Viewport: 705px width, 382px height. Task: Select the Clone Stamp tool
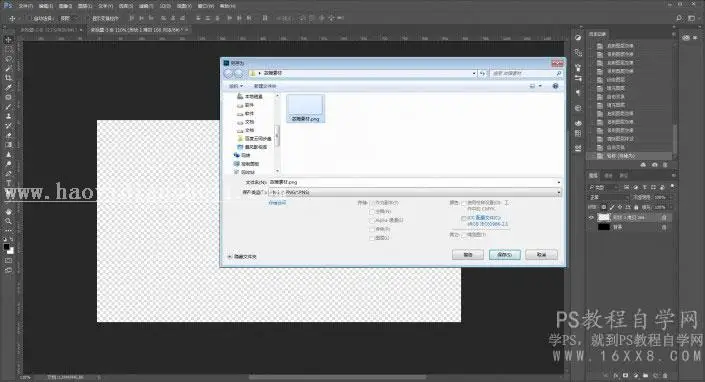pos(9,116)
